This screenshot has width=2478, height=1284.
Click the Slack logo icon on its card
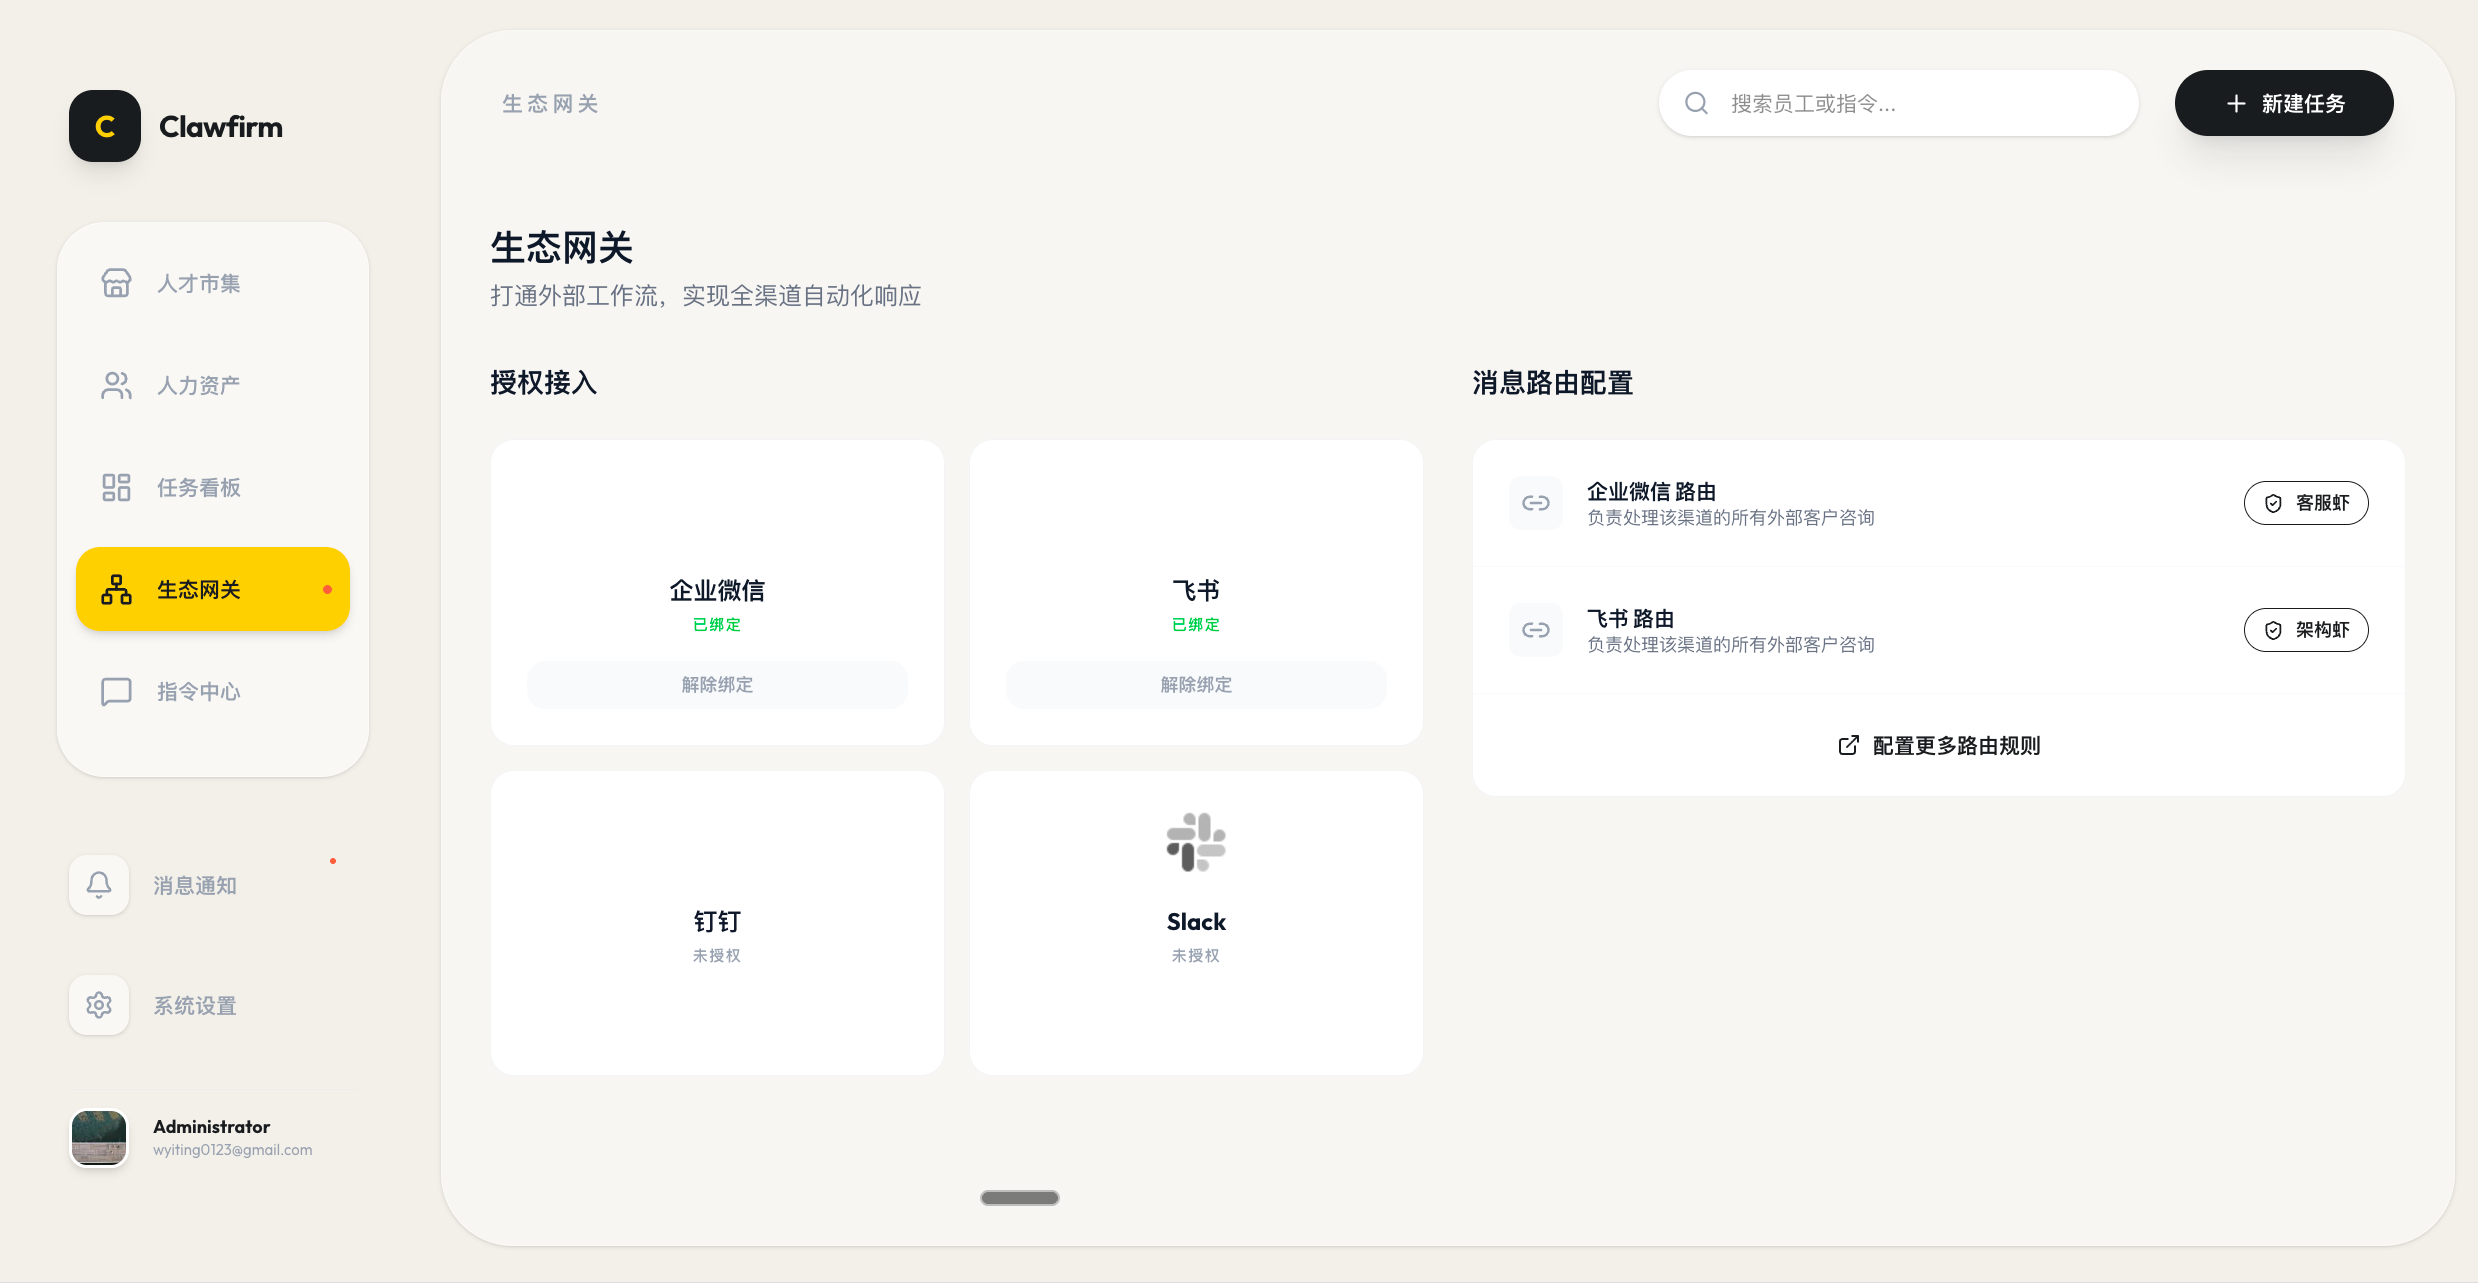1196,842
